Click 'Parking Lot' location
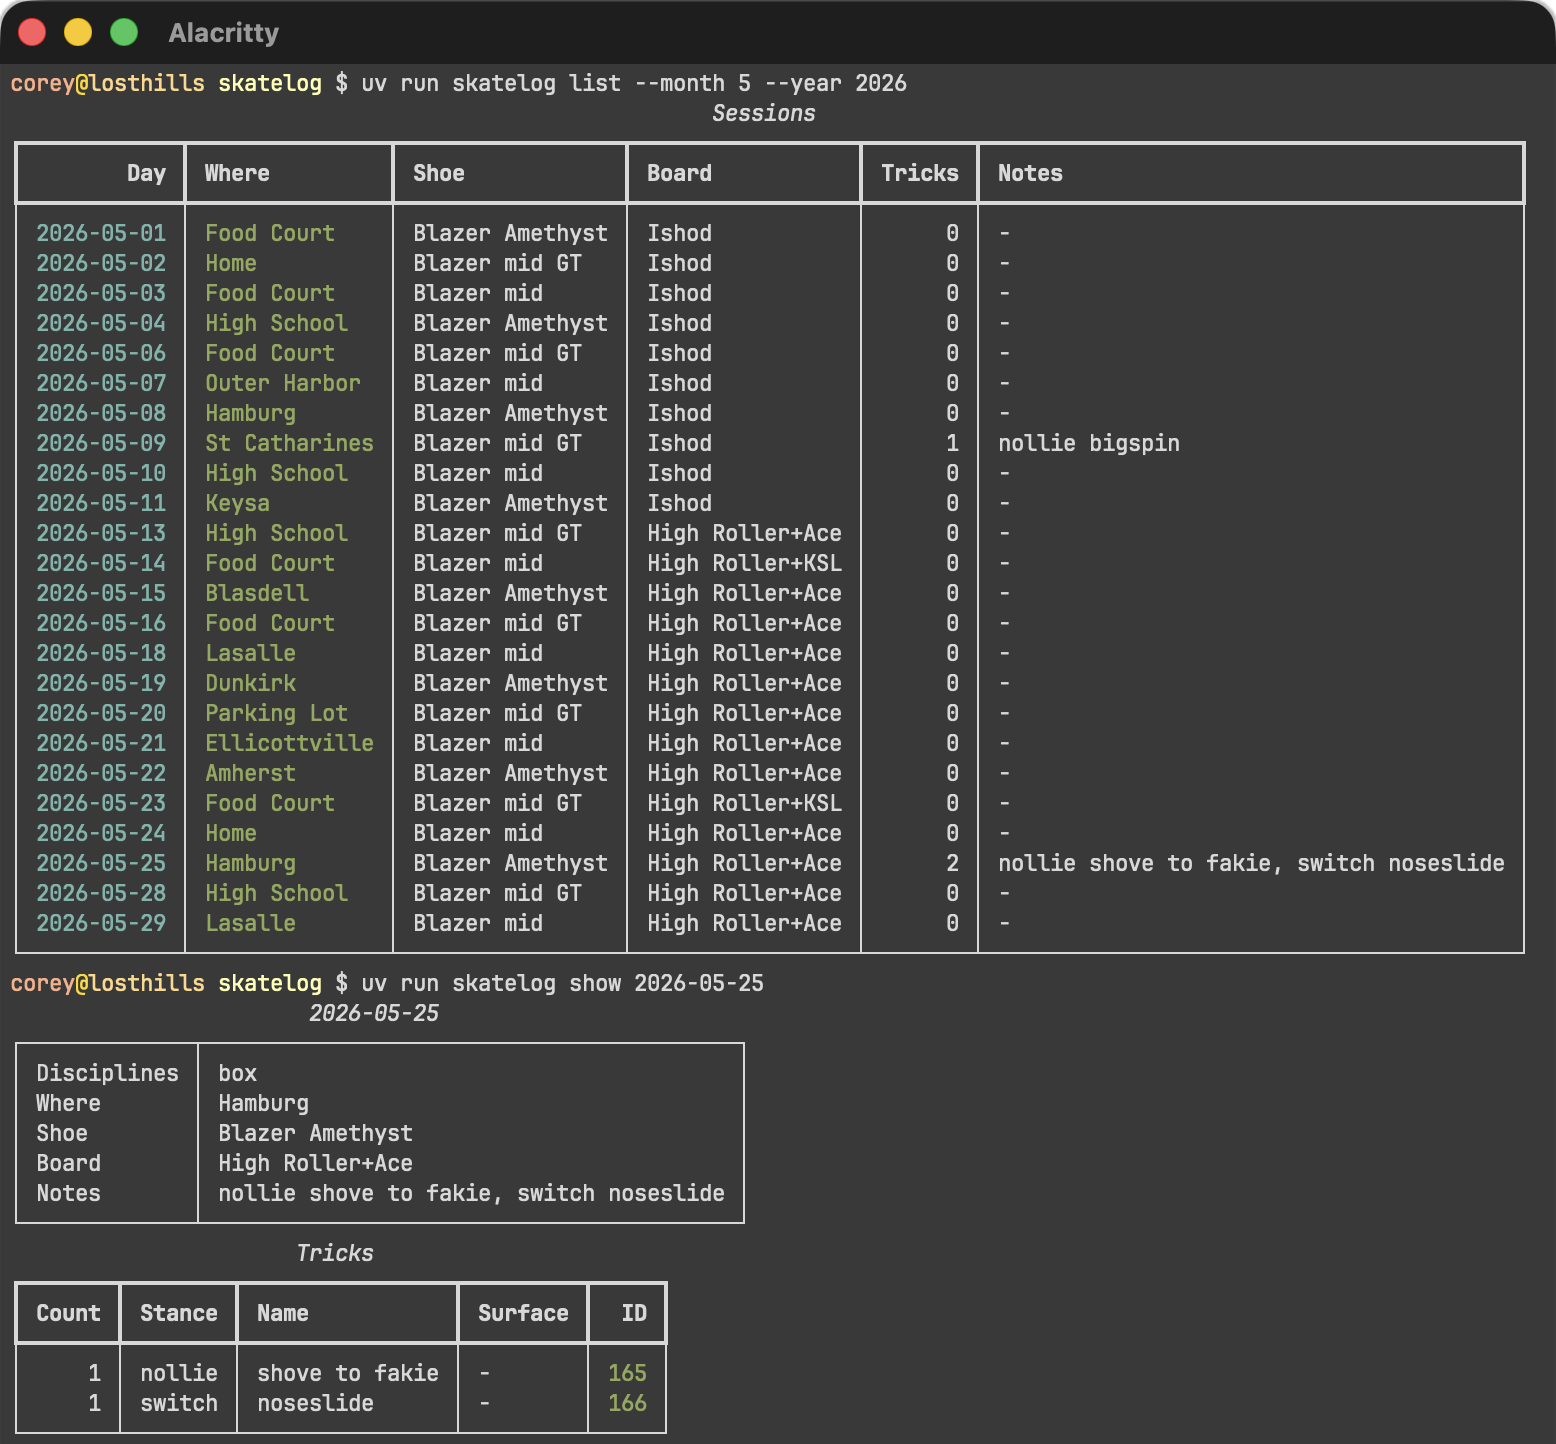This screenshot has width=1556, height=1444. coord(276,713)
